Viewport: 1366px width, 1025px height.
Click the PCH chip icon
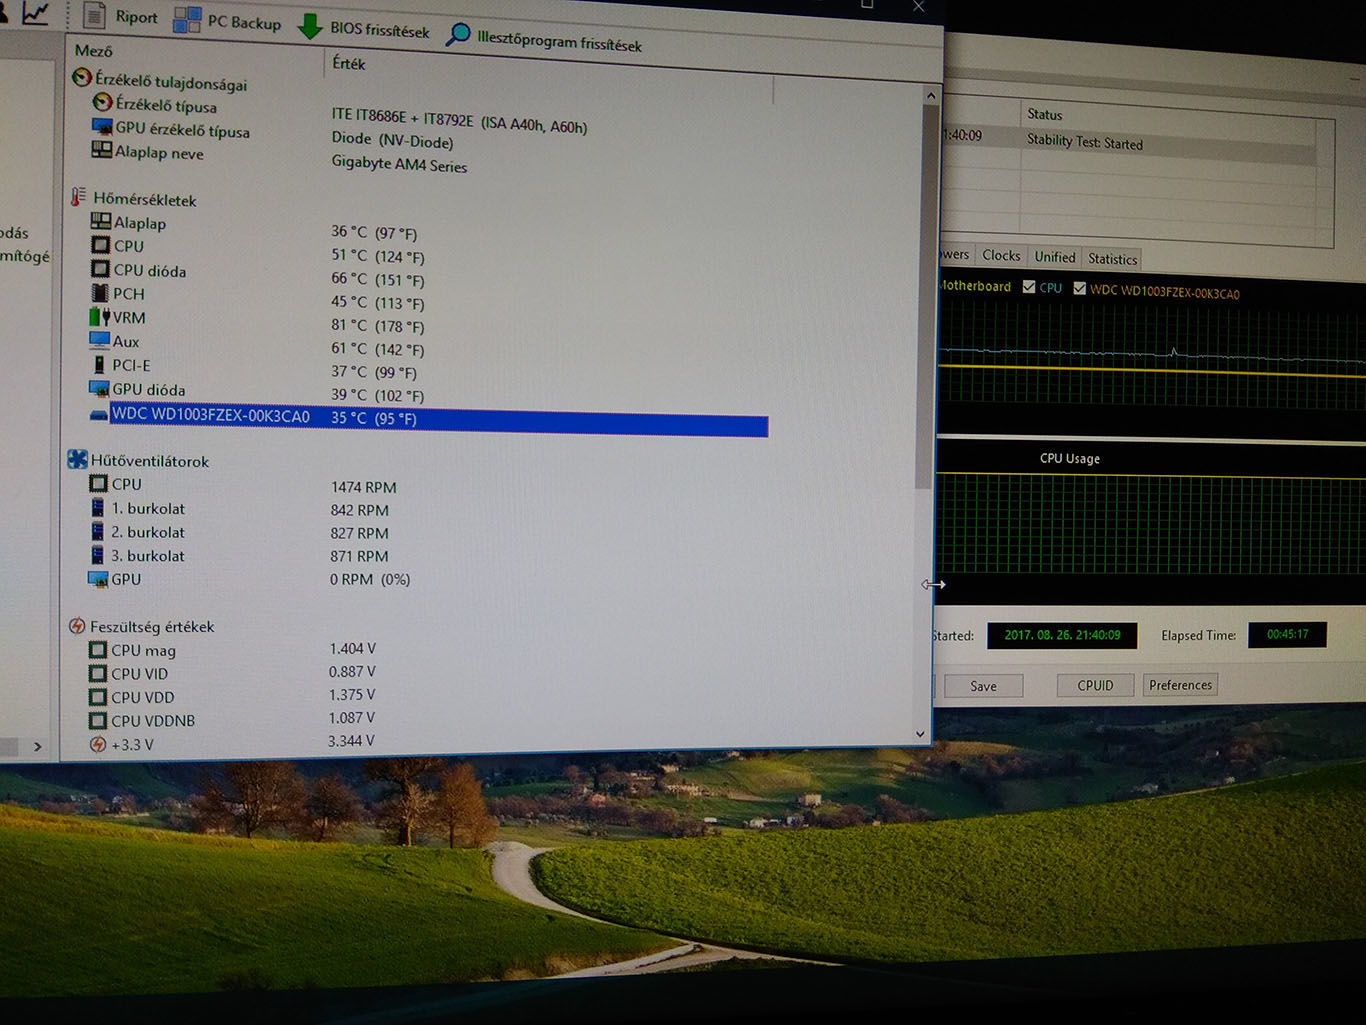pyautogui.click(x=100, y=293)
